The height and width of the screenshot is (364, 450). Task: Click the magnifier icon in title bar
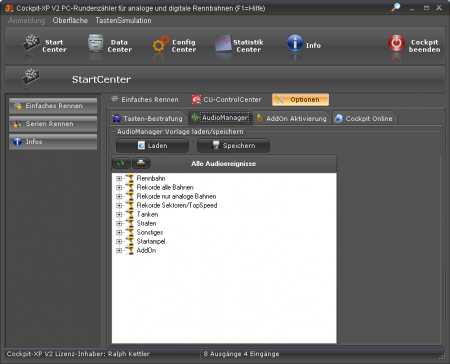(396, 7)
